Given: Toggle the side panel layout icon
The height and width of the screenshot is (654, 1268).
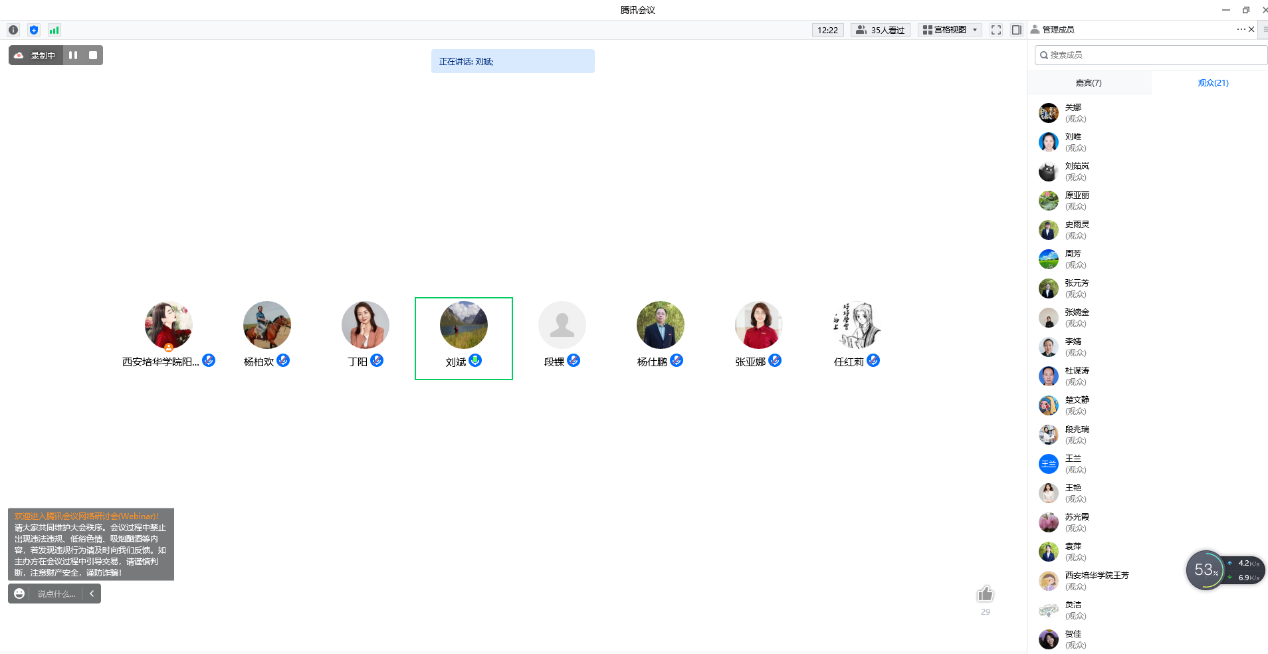Looking at the screenshot, I should (1016, 30).
